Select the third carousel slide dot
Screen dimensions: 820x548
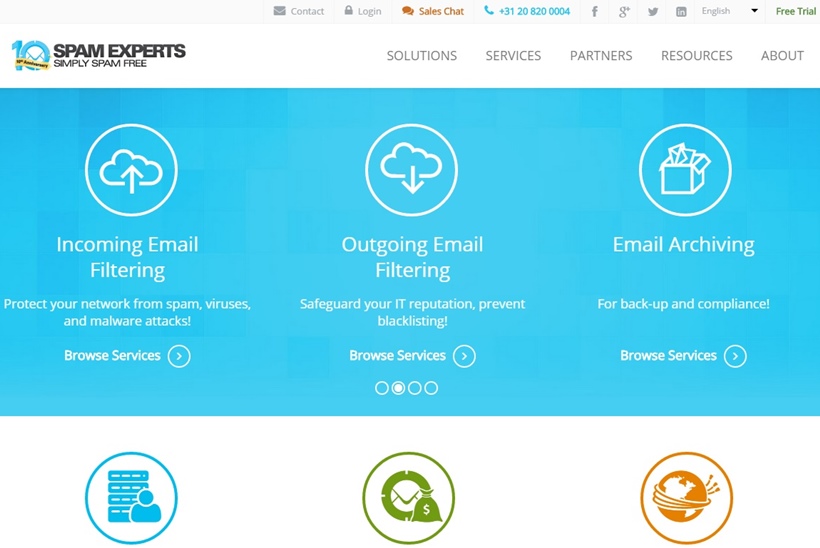pyautogui.click(x=415, y=388)
